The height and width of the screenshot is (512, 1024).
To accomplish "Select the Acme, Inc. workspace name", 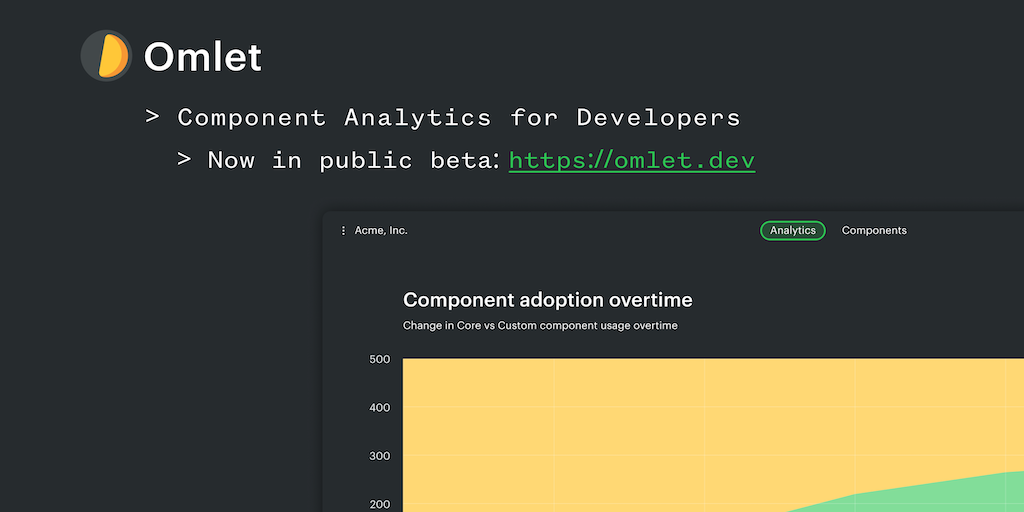I will coord(381,231).
